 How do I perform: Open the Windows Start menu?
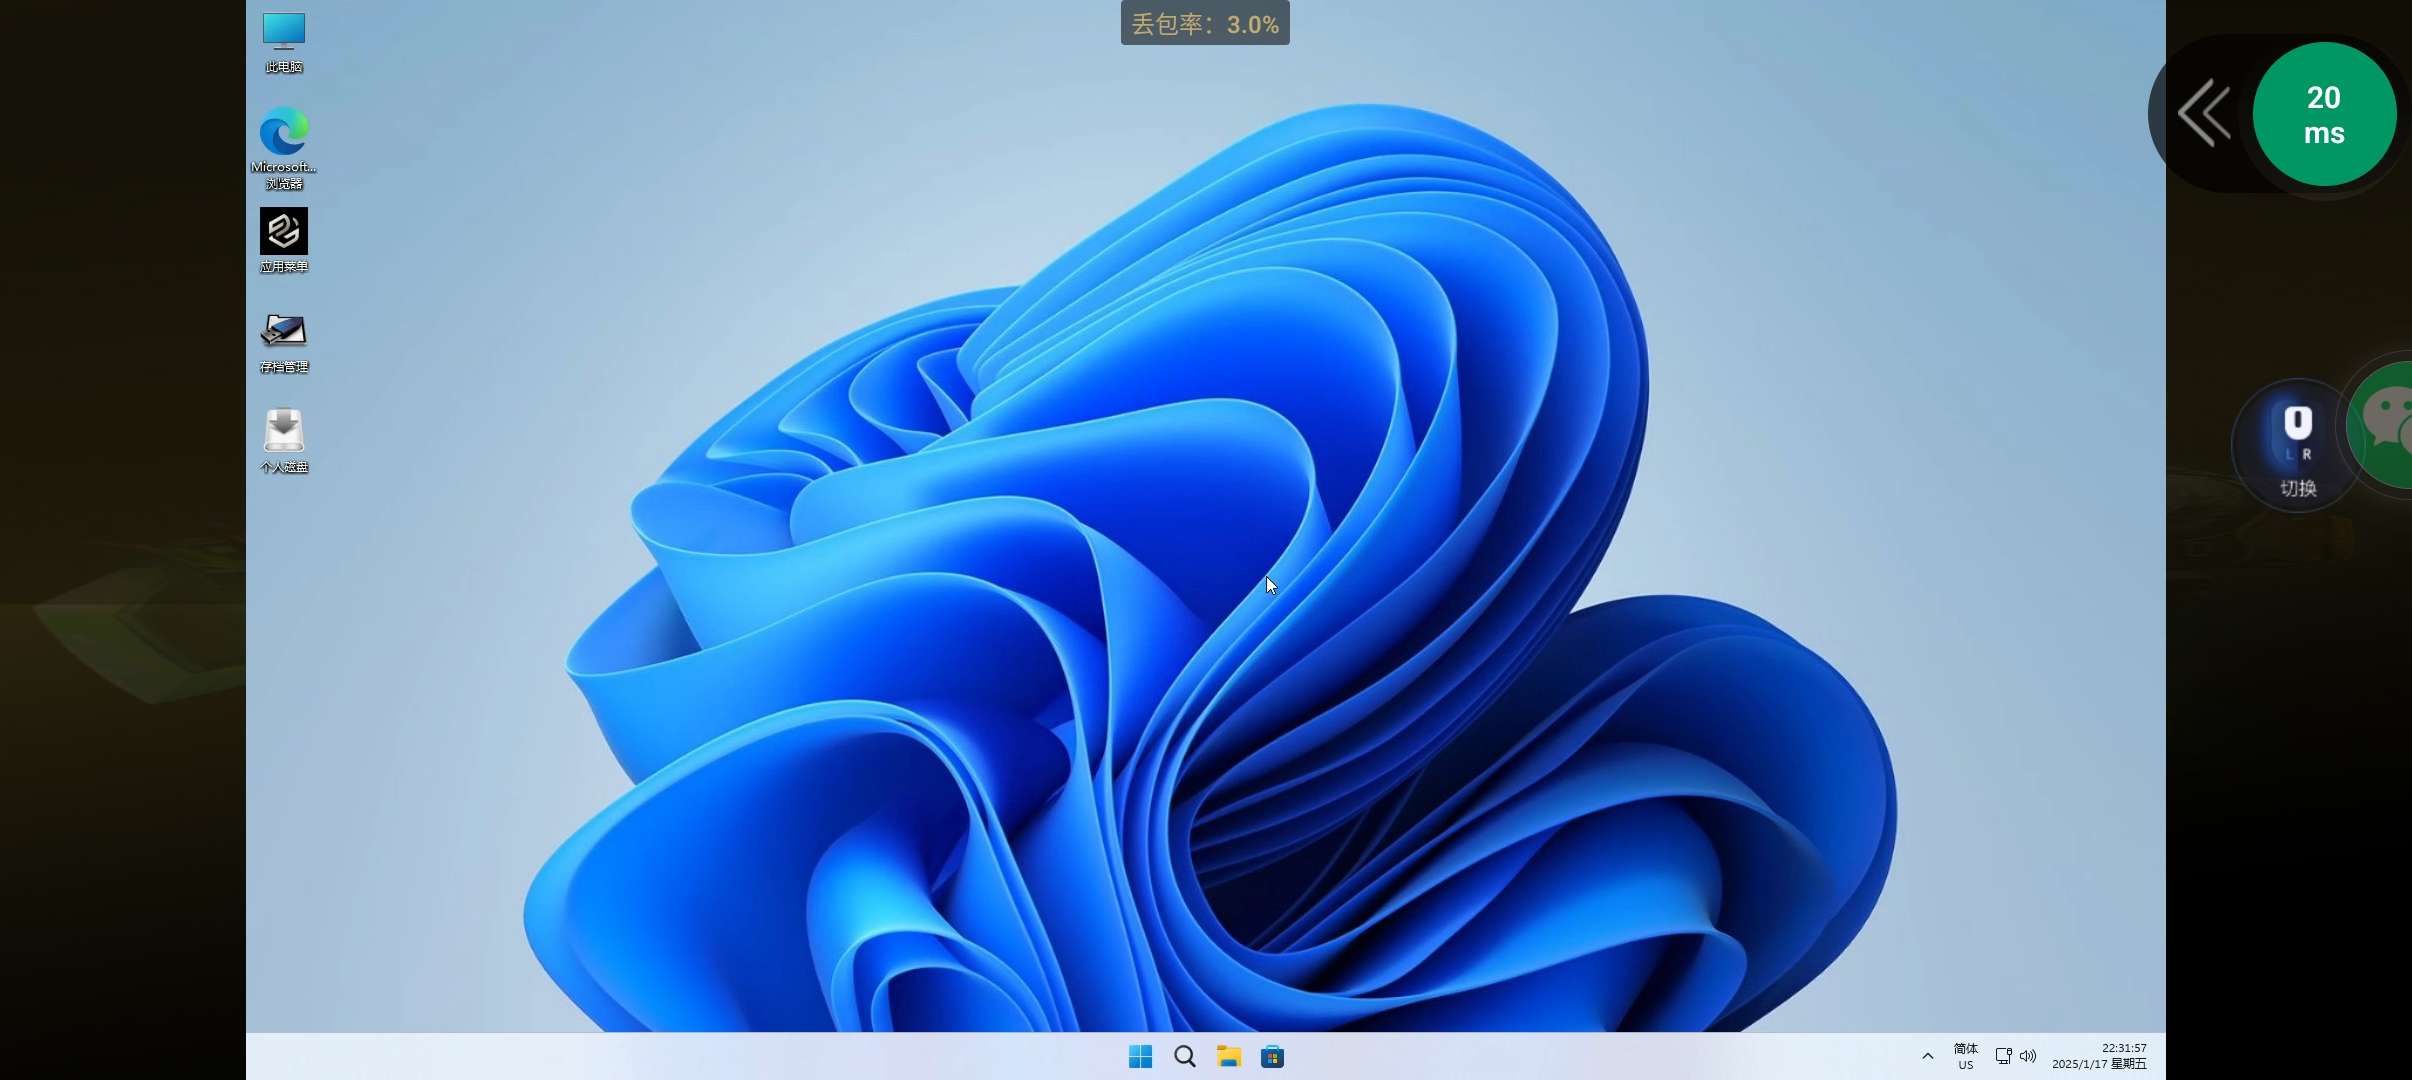[x=1140, y=1056]
